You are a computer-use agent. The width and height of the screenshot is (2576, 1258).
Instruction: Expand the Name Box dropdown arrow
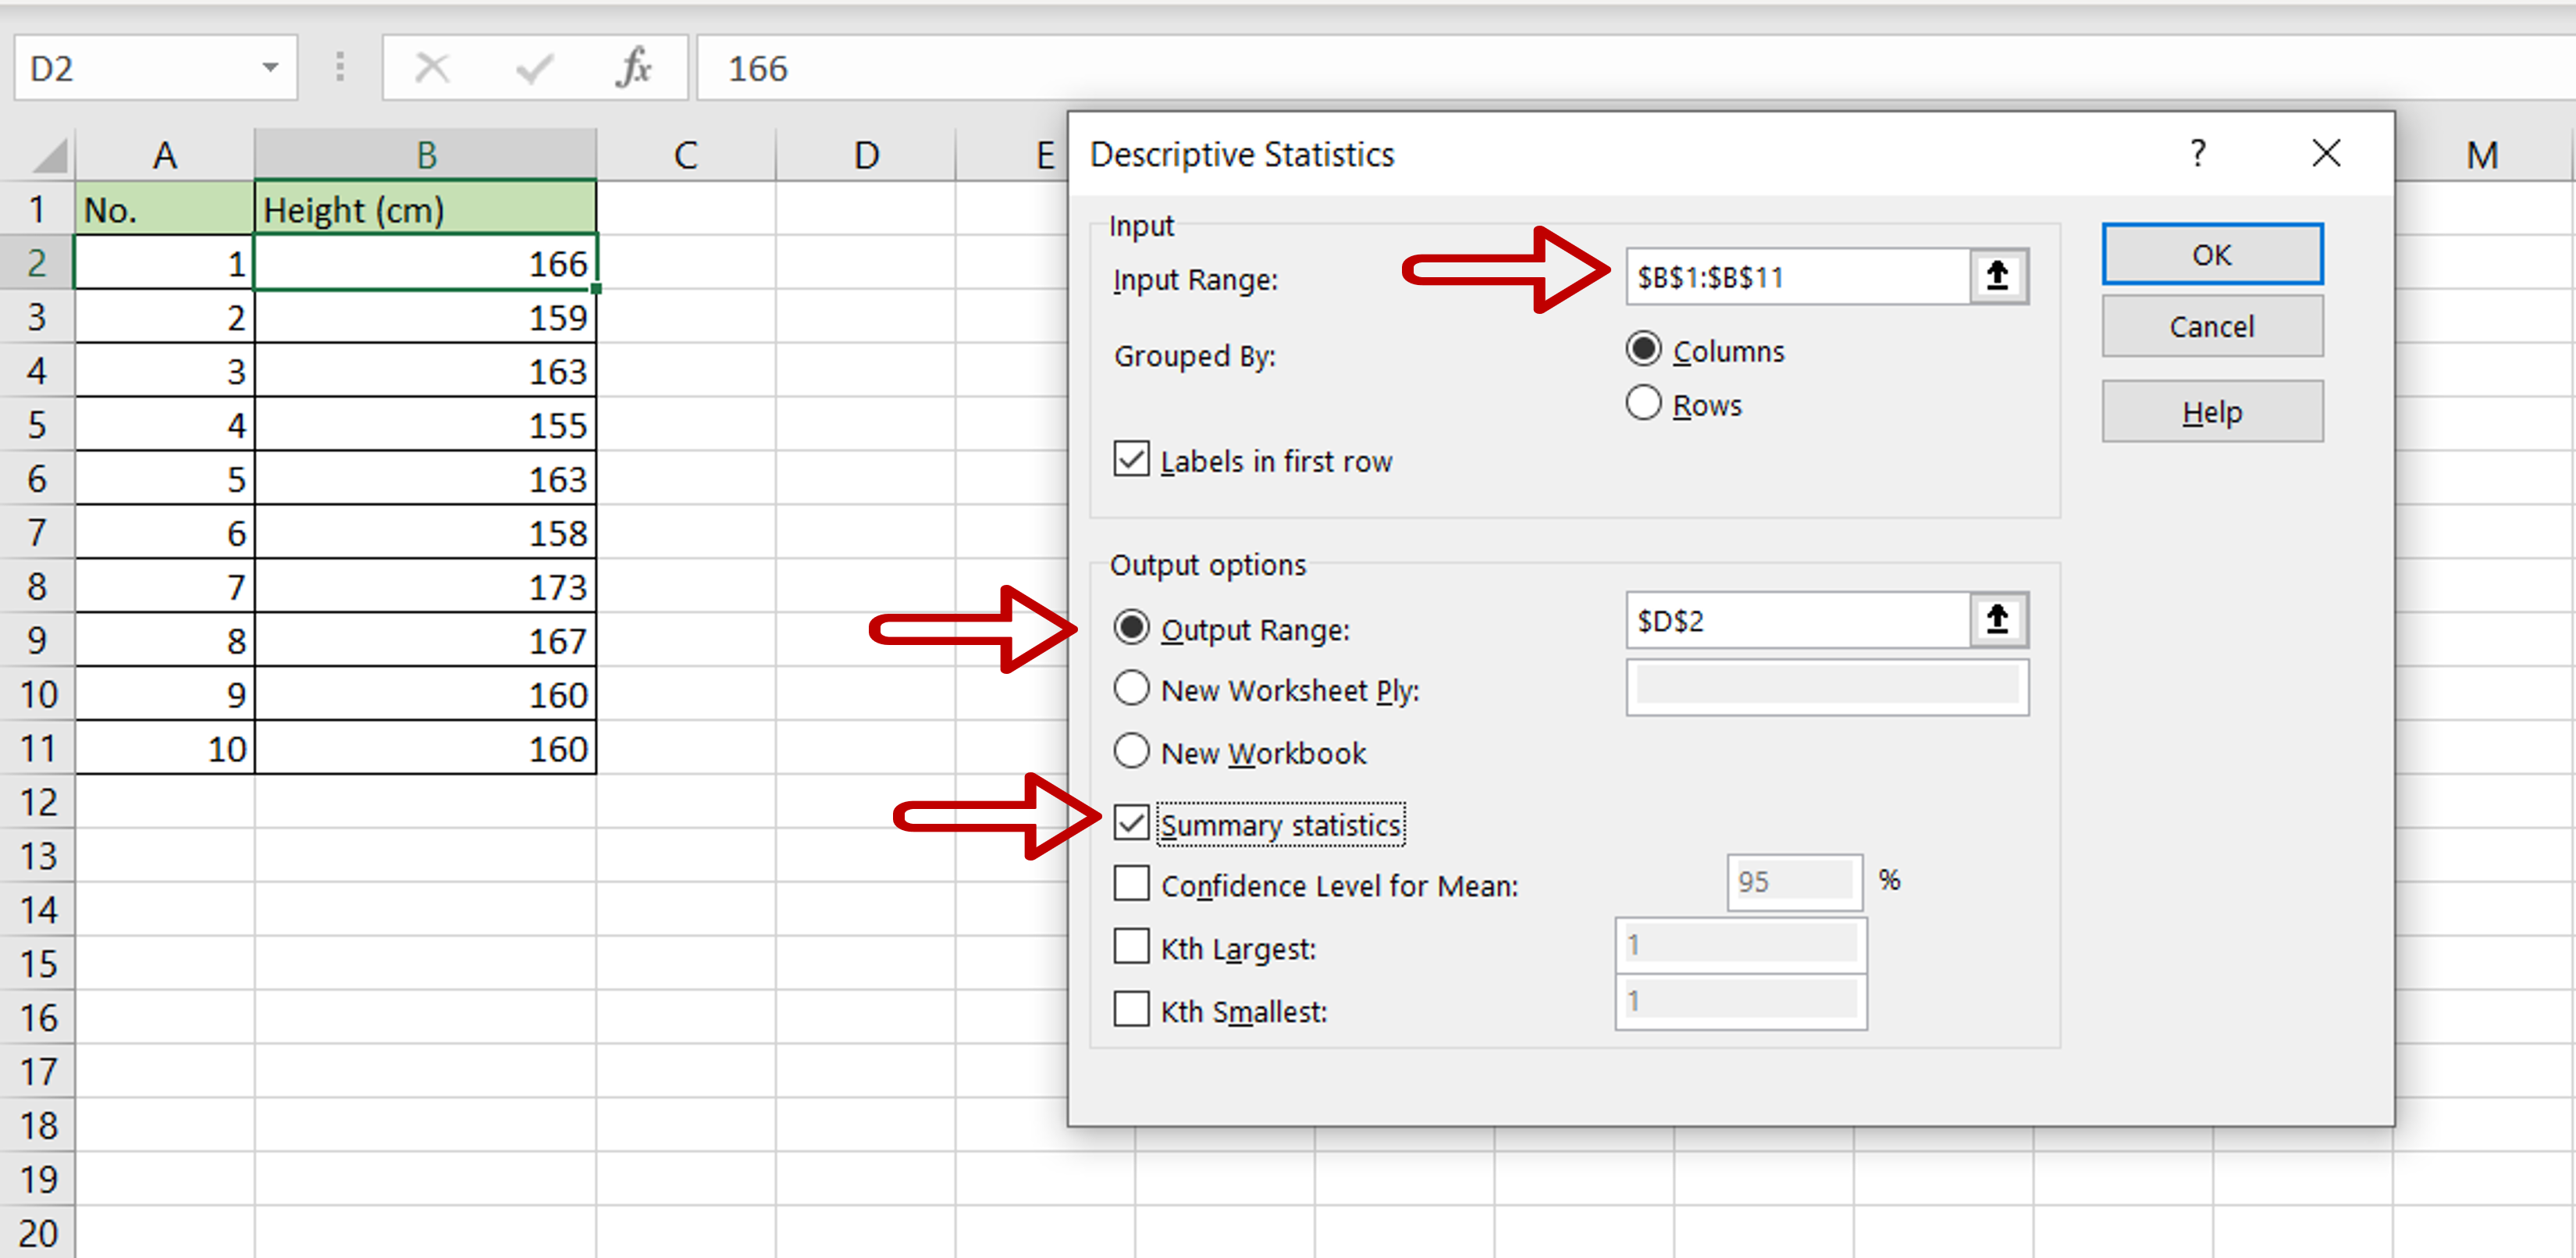(x=270, y=68)
